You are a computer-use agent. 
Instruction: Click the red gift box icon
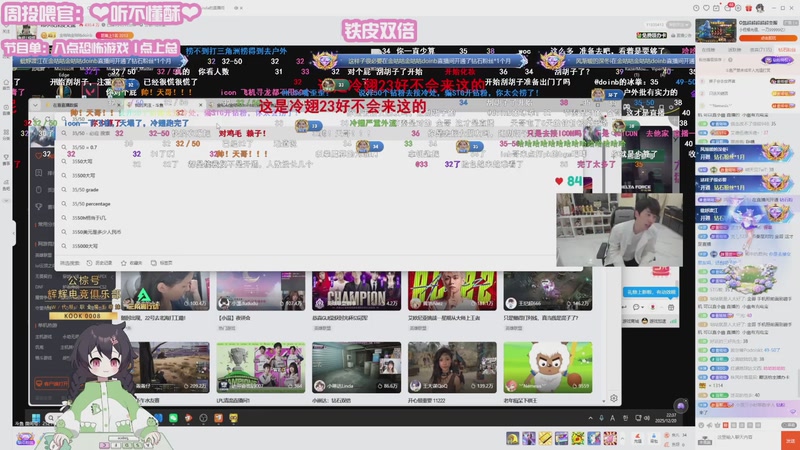(x=748, y=8)
